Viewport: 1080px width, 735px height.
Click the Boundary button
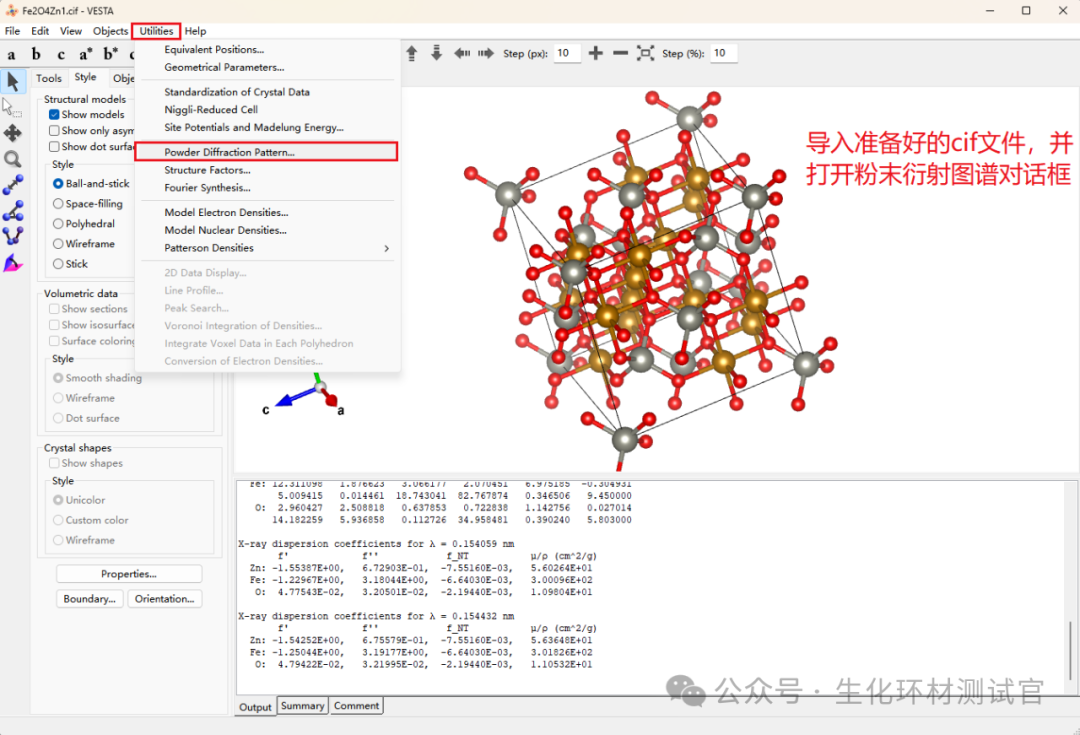coord(90,599)
